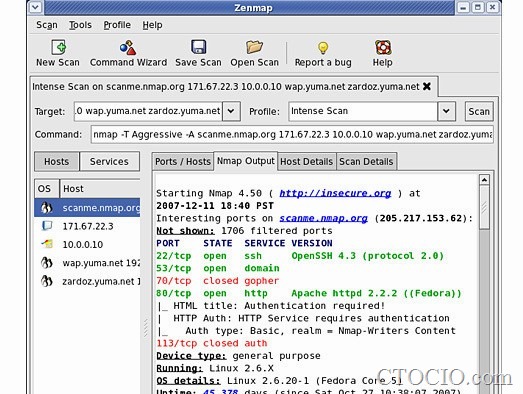Screen dimensions: 523x394
Task: Click the OS icon next to 171.67.22.3
Action: click(x=47, y=226)
